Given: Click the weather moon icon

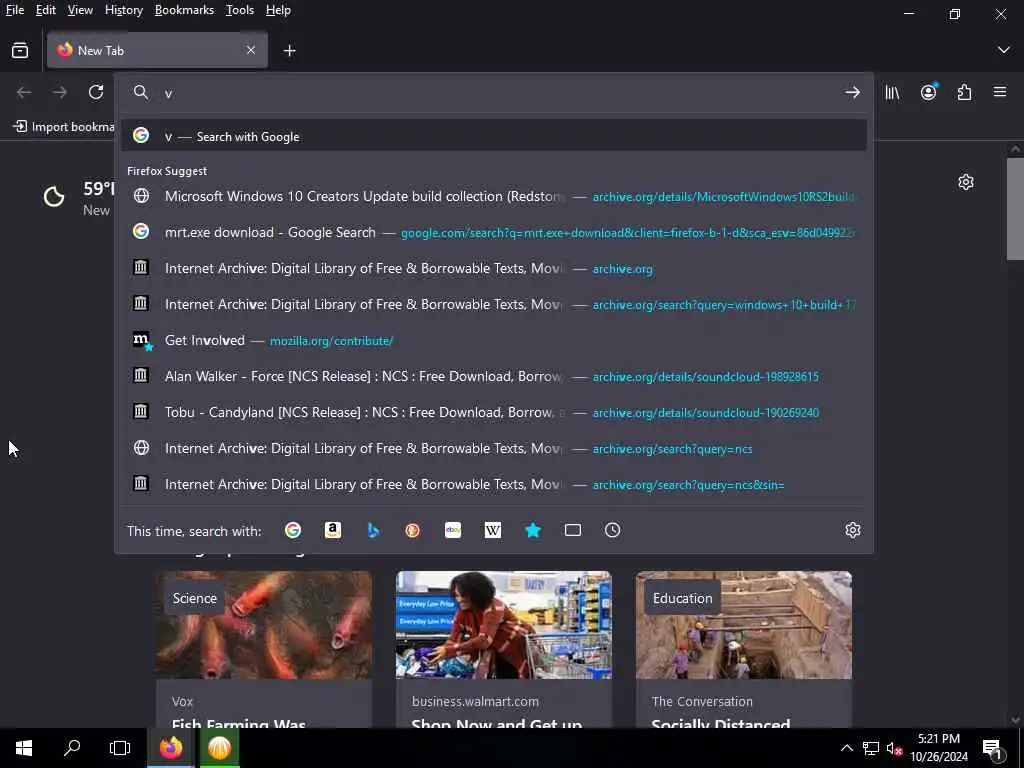Looking at the screenshot, I should [x=54, y=197].
